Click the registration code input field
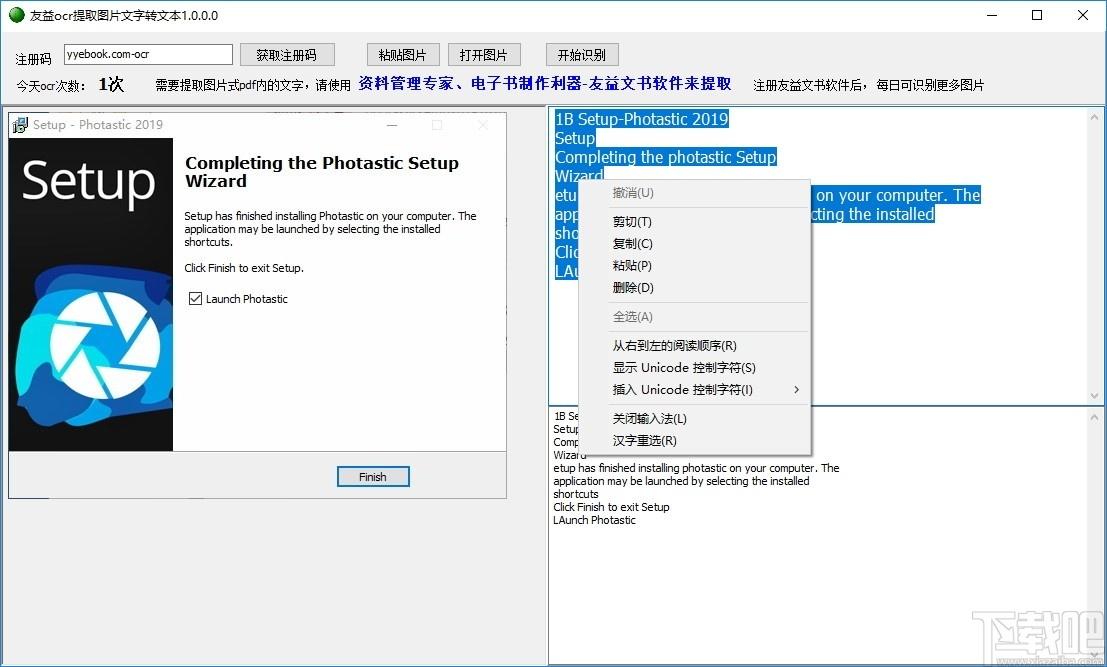The height and width of the screenshot is (667, 1107). 148,54
